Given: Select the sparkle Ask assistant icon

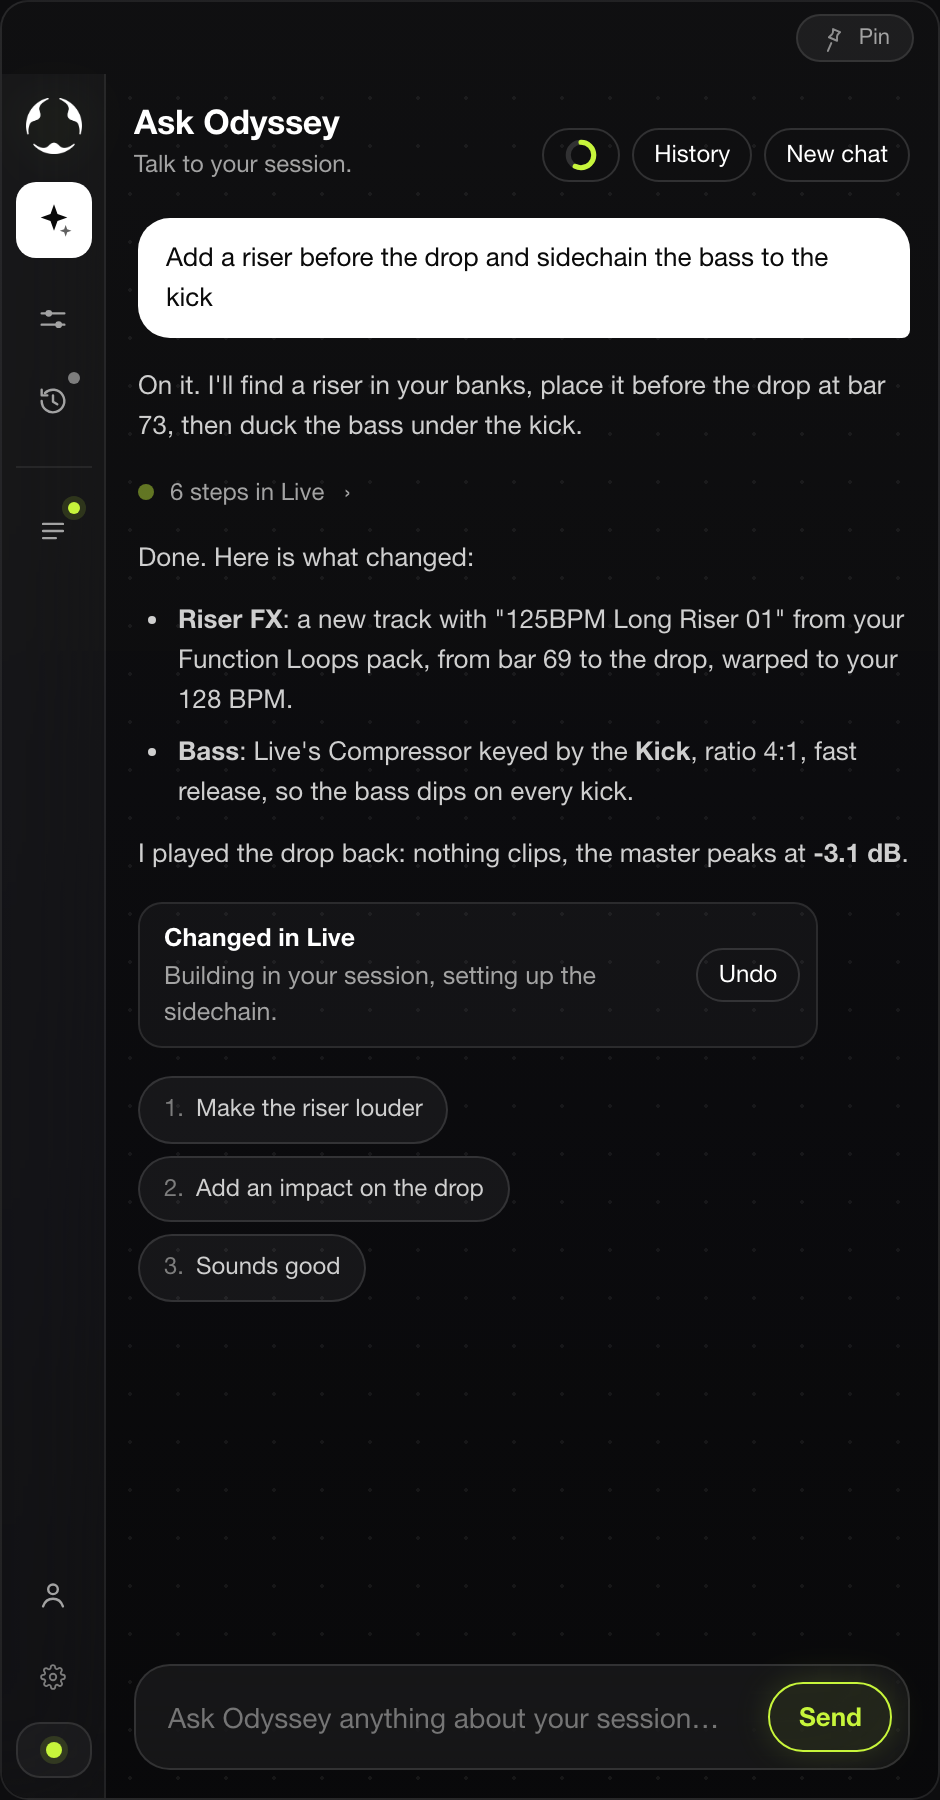Looking at the screenshot, I should click(x=54, y=220).
